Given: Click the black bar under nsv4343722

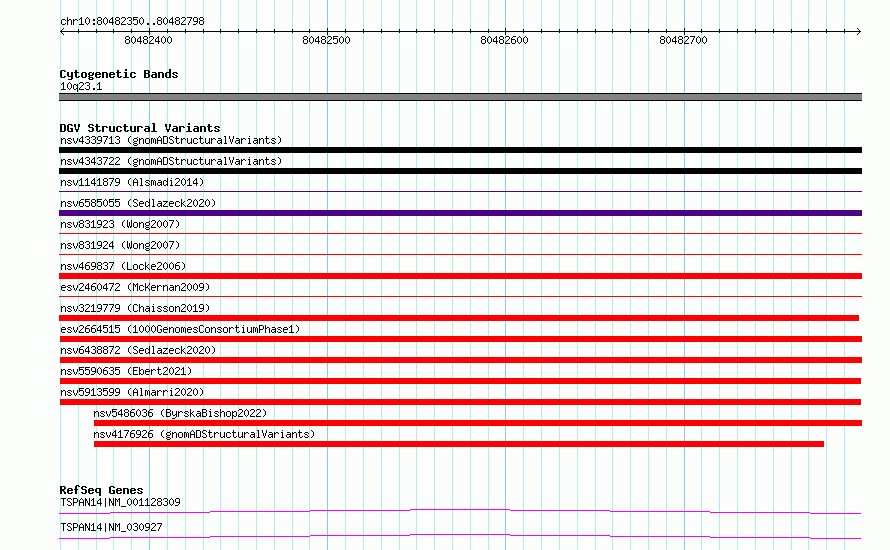Looking at the screenshot, I should coord(460,171).
